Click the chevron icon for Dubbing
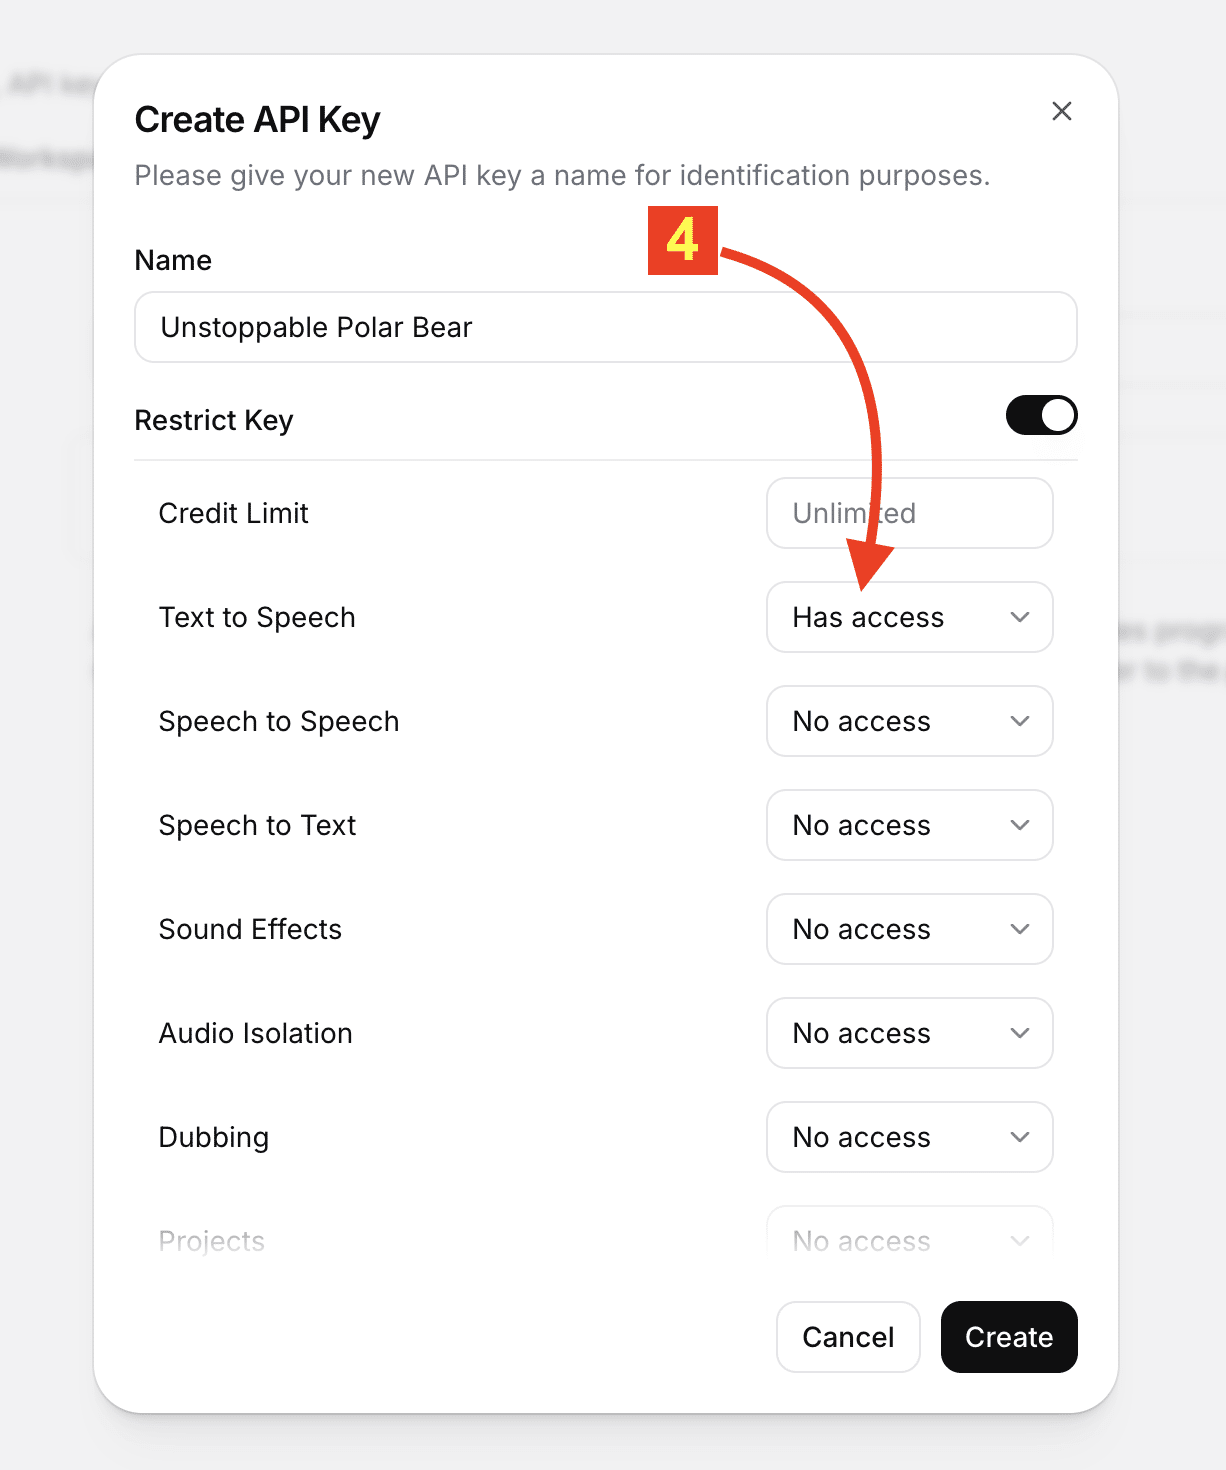 [1020, 1137]
